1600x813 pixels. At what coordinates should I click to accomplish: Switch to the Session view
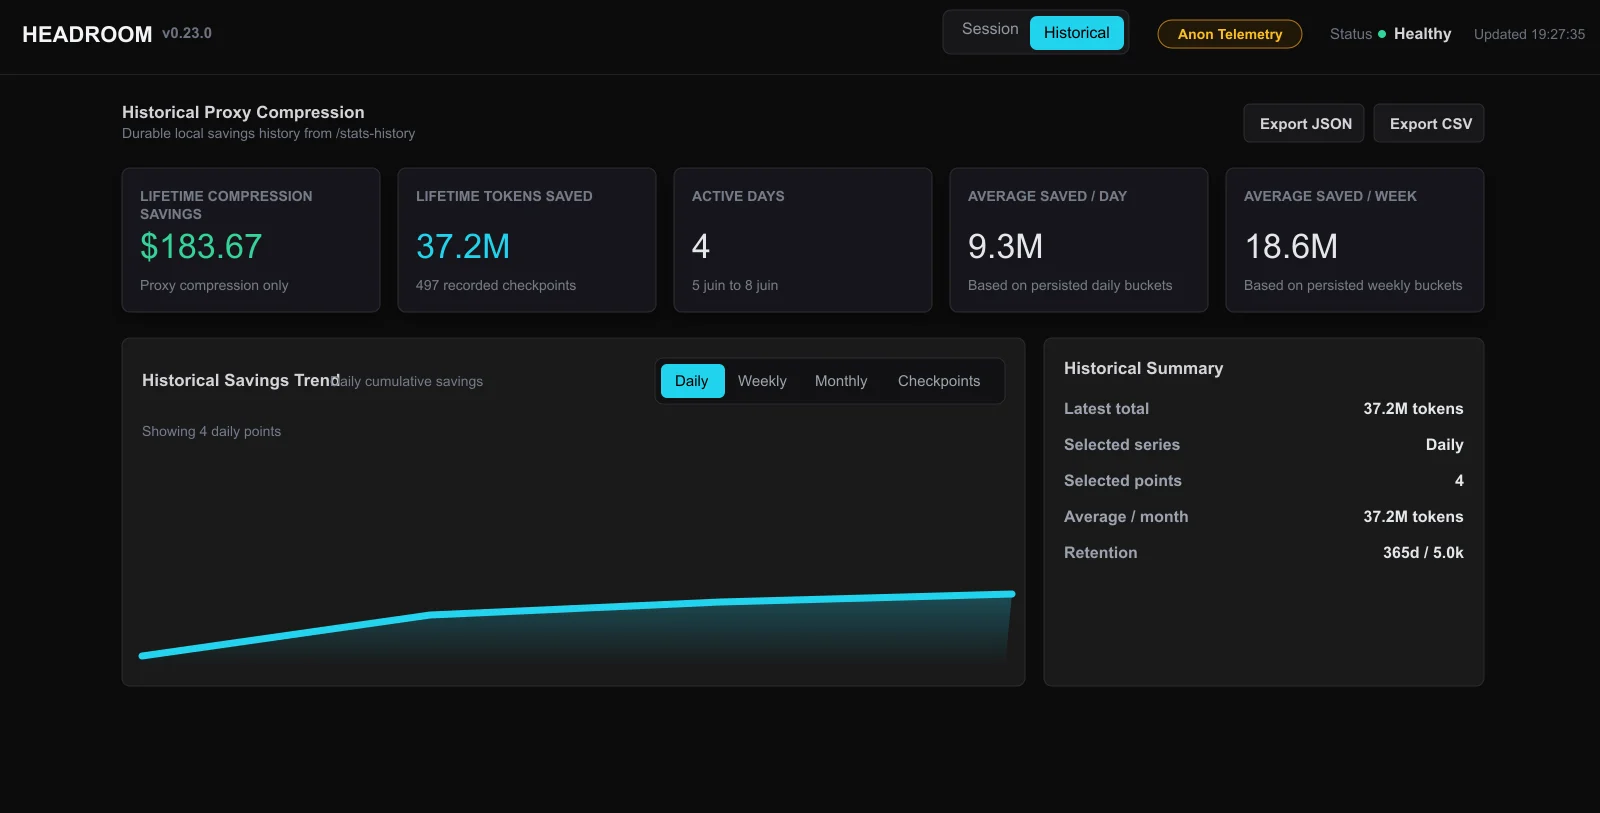click(990, 30)
